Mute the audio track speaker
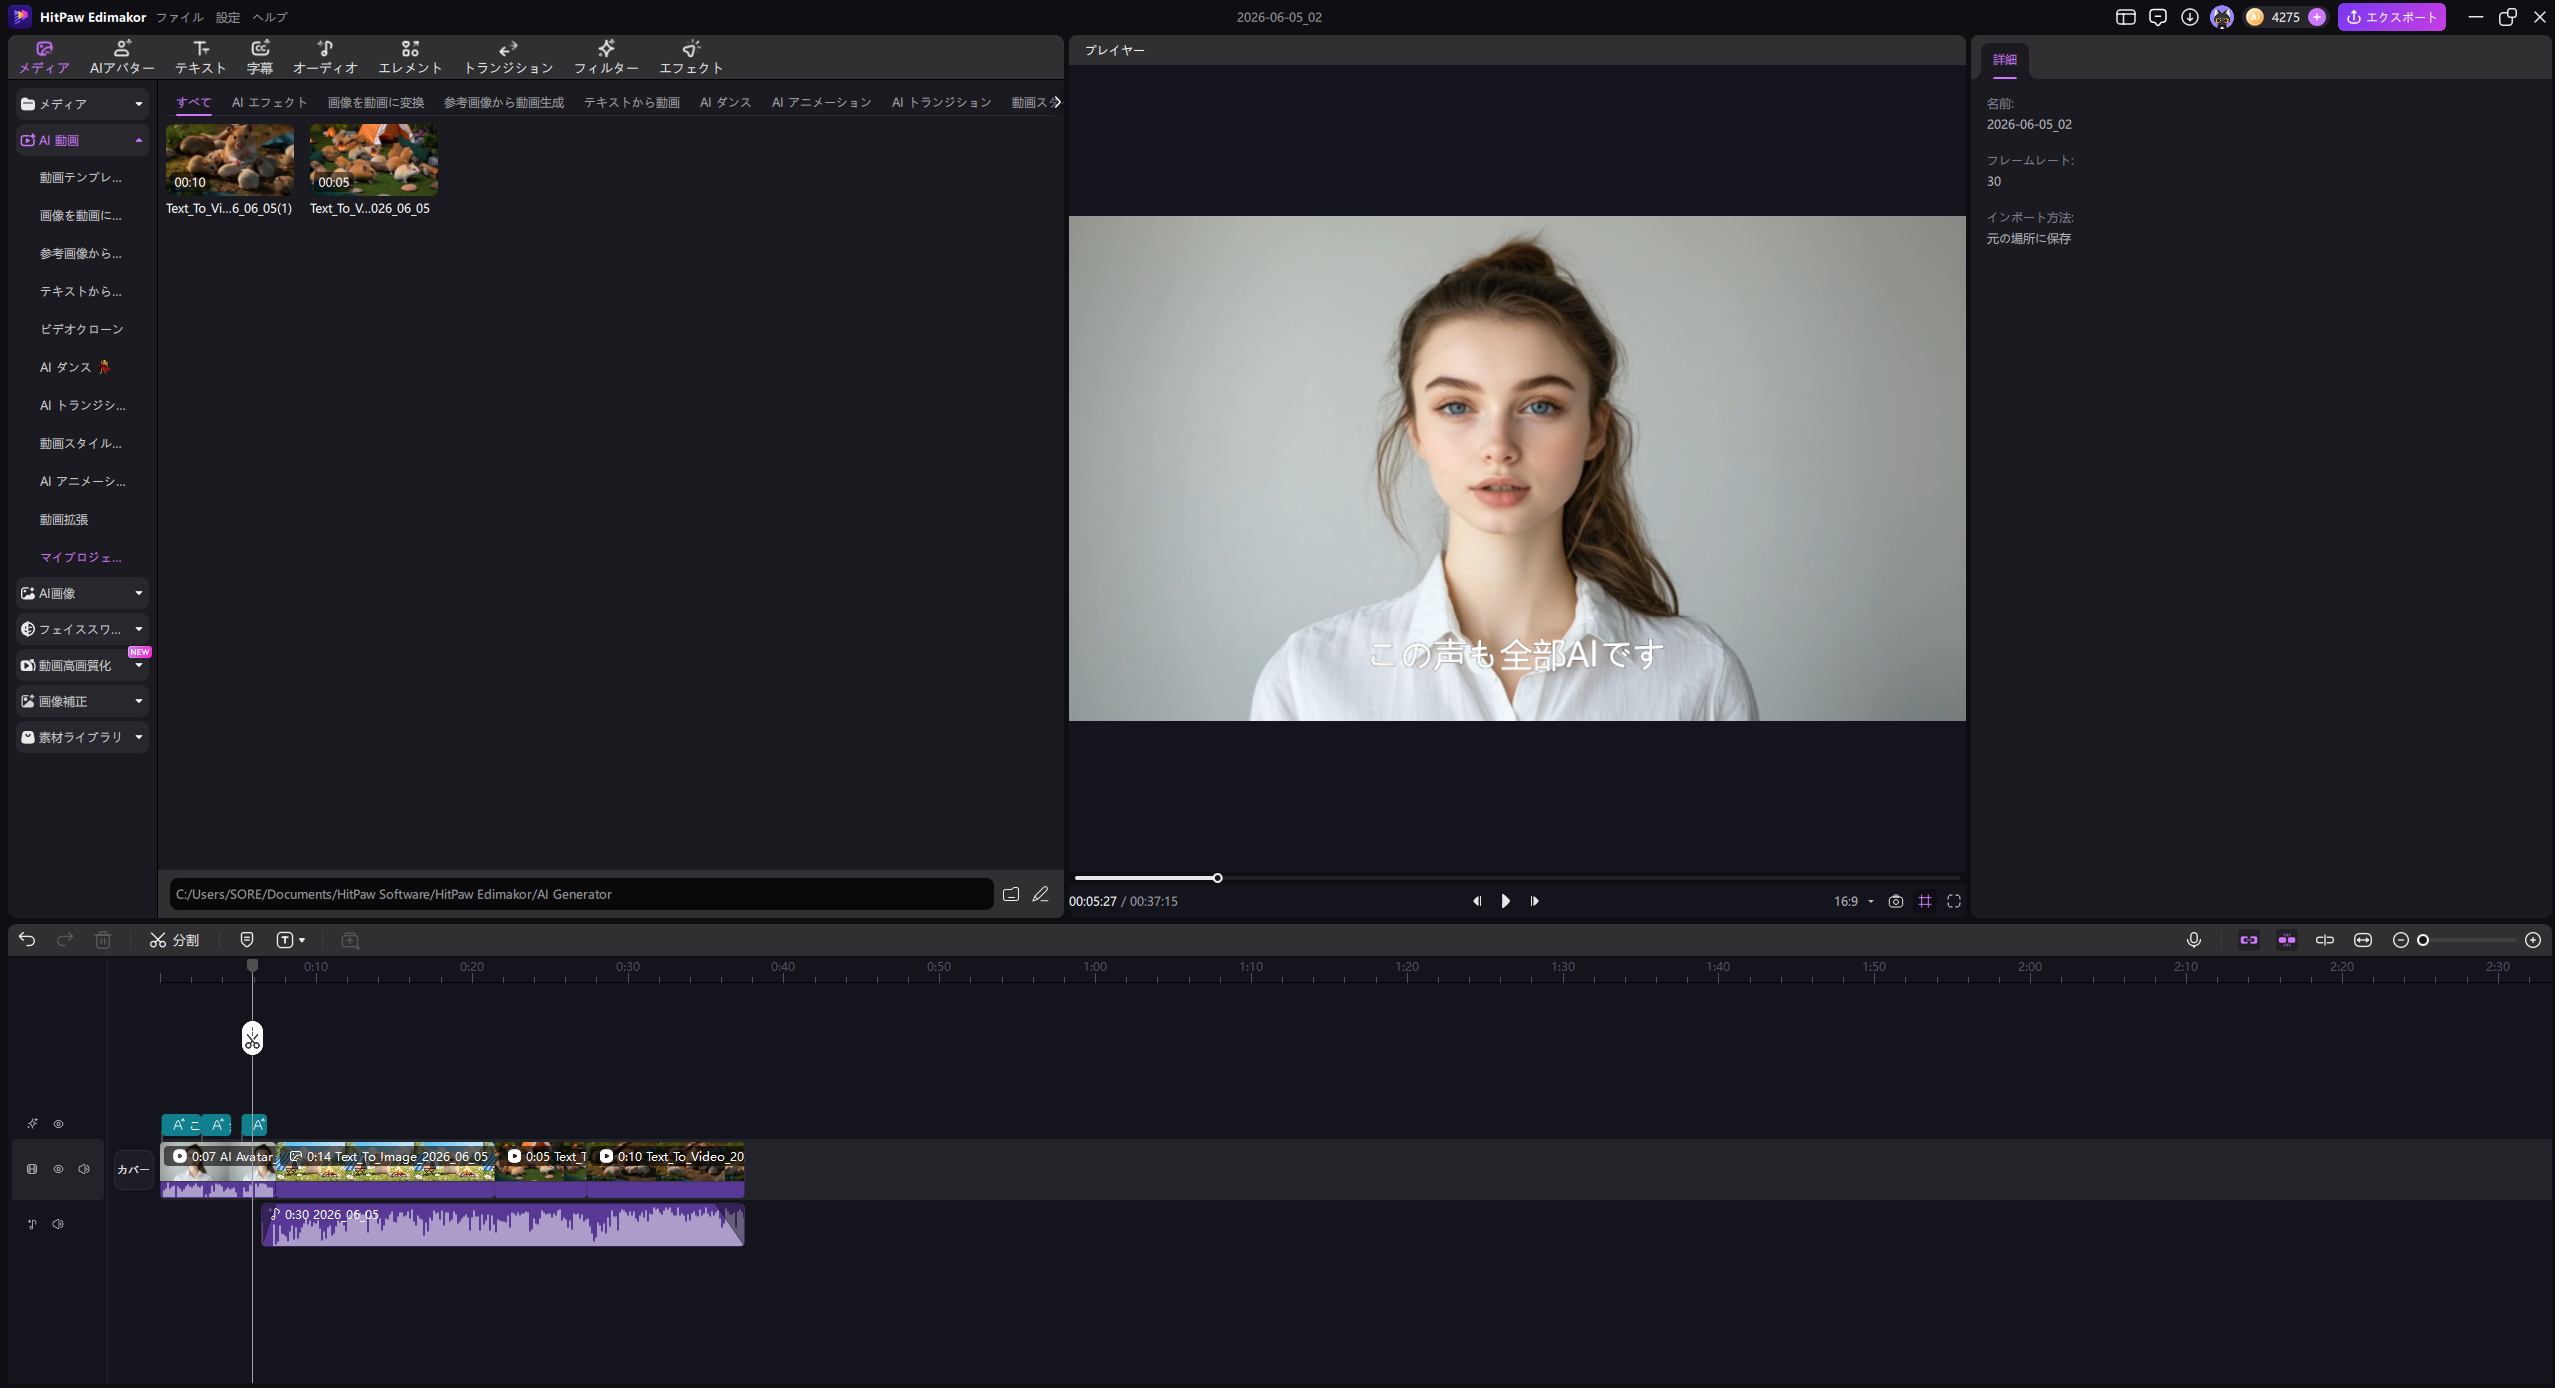Image resolution: width=2555 pixels, height=1388 pixels. (58, 1224)
